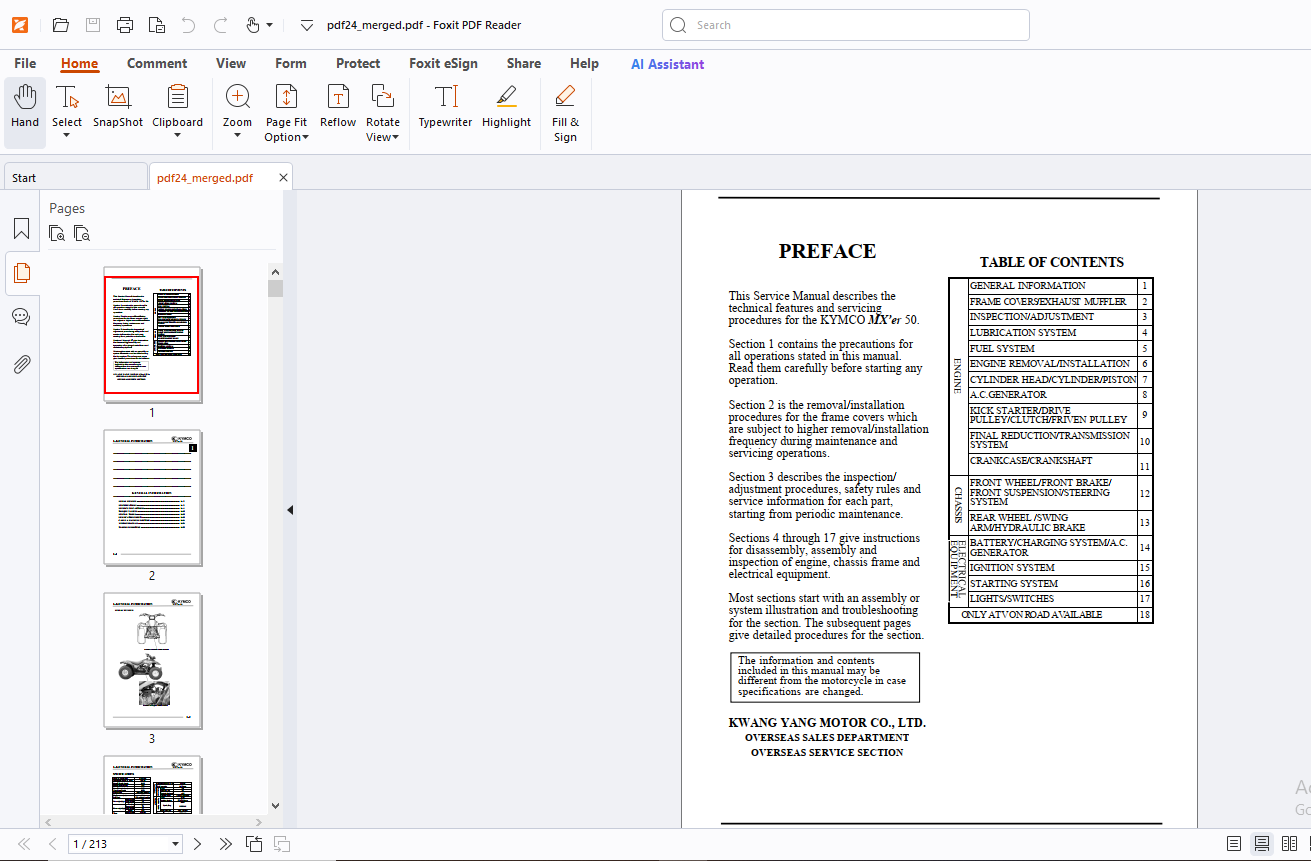Click the Redo arrow icon
Image resolution: width=1311 pixels, height=861 pixels.
tap(221, 25)
